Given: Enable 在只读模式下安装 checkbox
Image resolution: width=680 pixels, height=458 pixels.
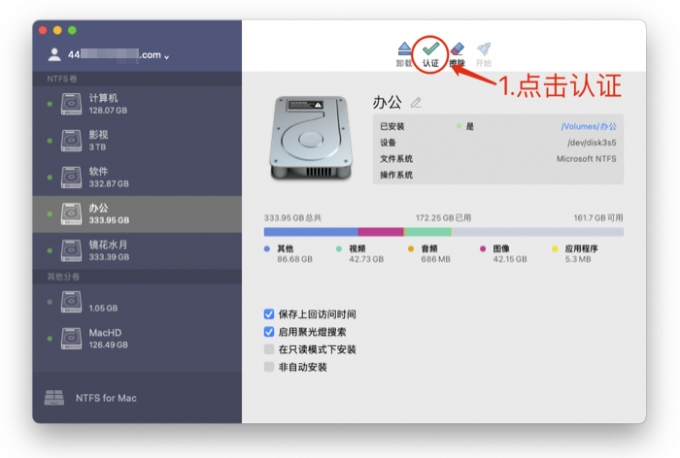Looking at the screenshot, I should point(269,349).
